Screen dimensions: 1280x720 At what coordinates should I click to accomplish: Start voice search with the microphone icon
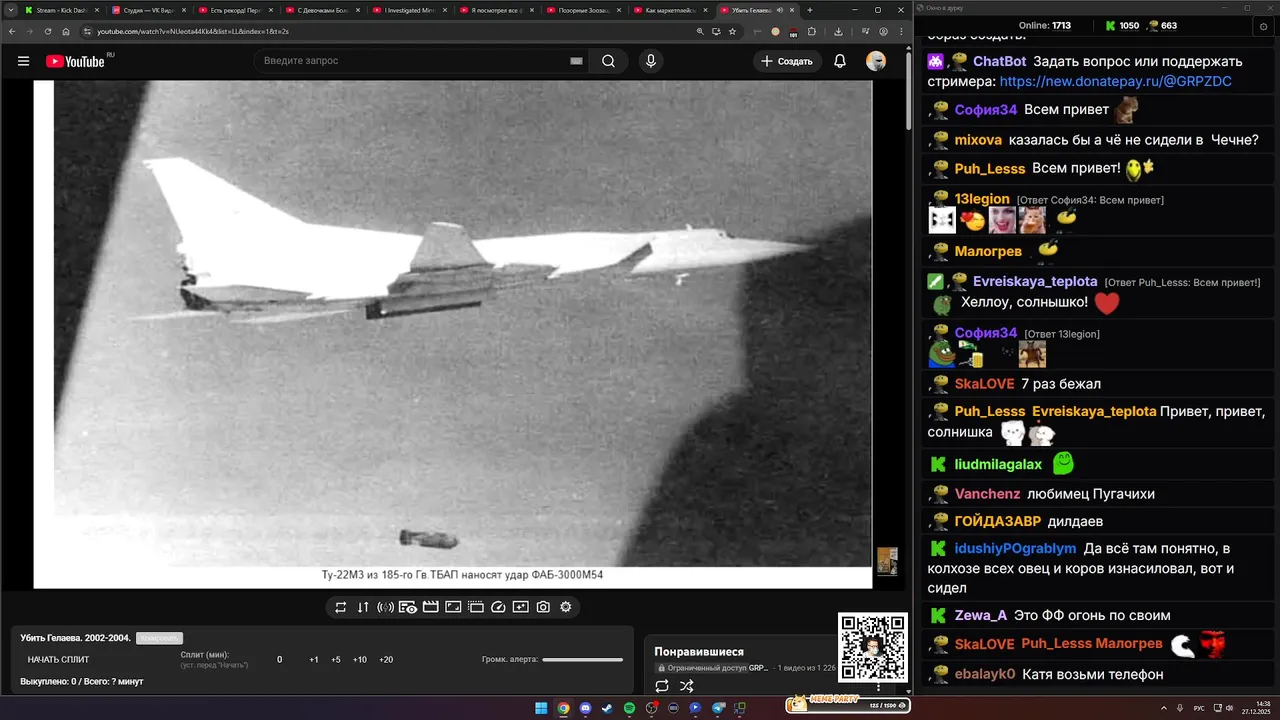tap(651, 61)
